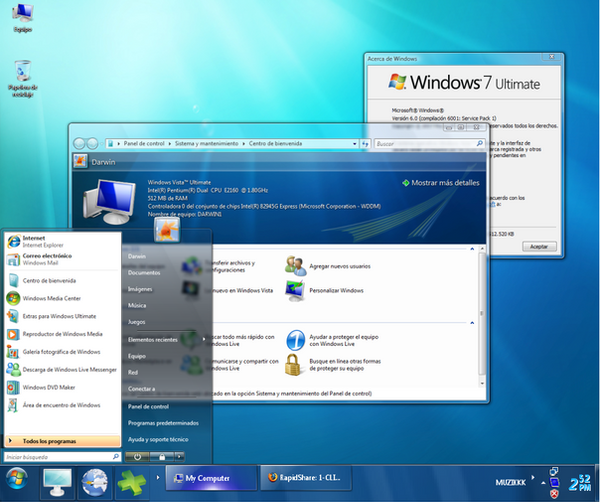
Task: Open Busque en línea otras formas item
Action: coord(333,365)
